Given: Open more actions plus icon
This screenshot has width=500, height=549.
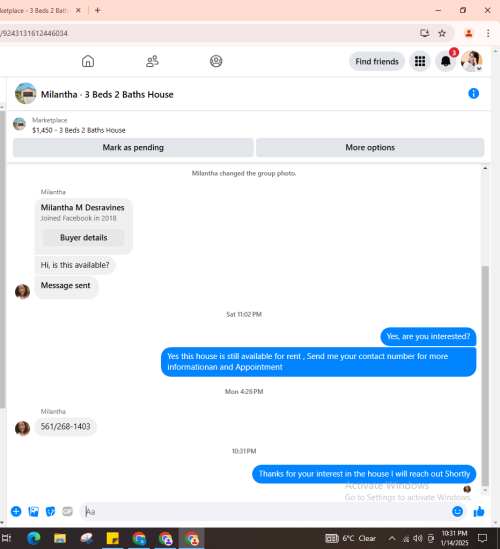Looking at the screenshot, I should [x=16, y=512].
